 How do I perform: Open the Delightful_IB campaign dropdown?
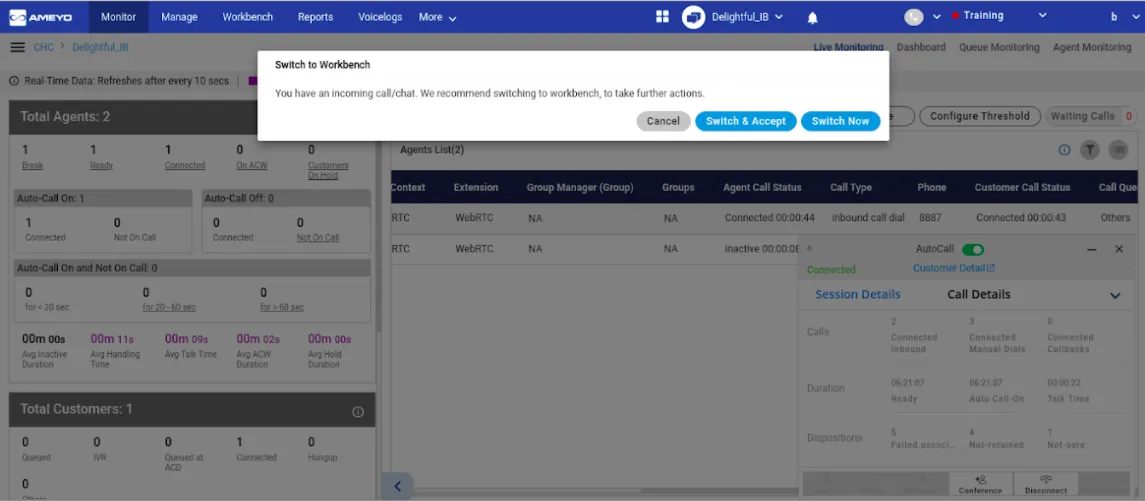[778, 17]
